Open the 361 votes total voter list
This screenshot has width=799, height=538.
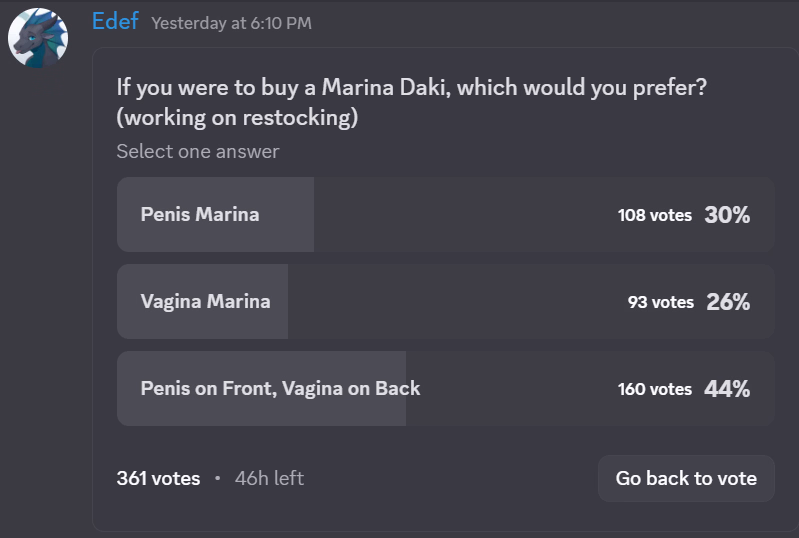(x=158, y=478)
